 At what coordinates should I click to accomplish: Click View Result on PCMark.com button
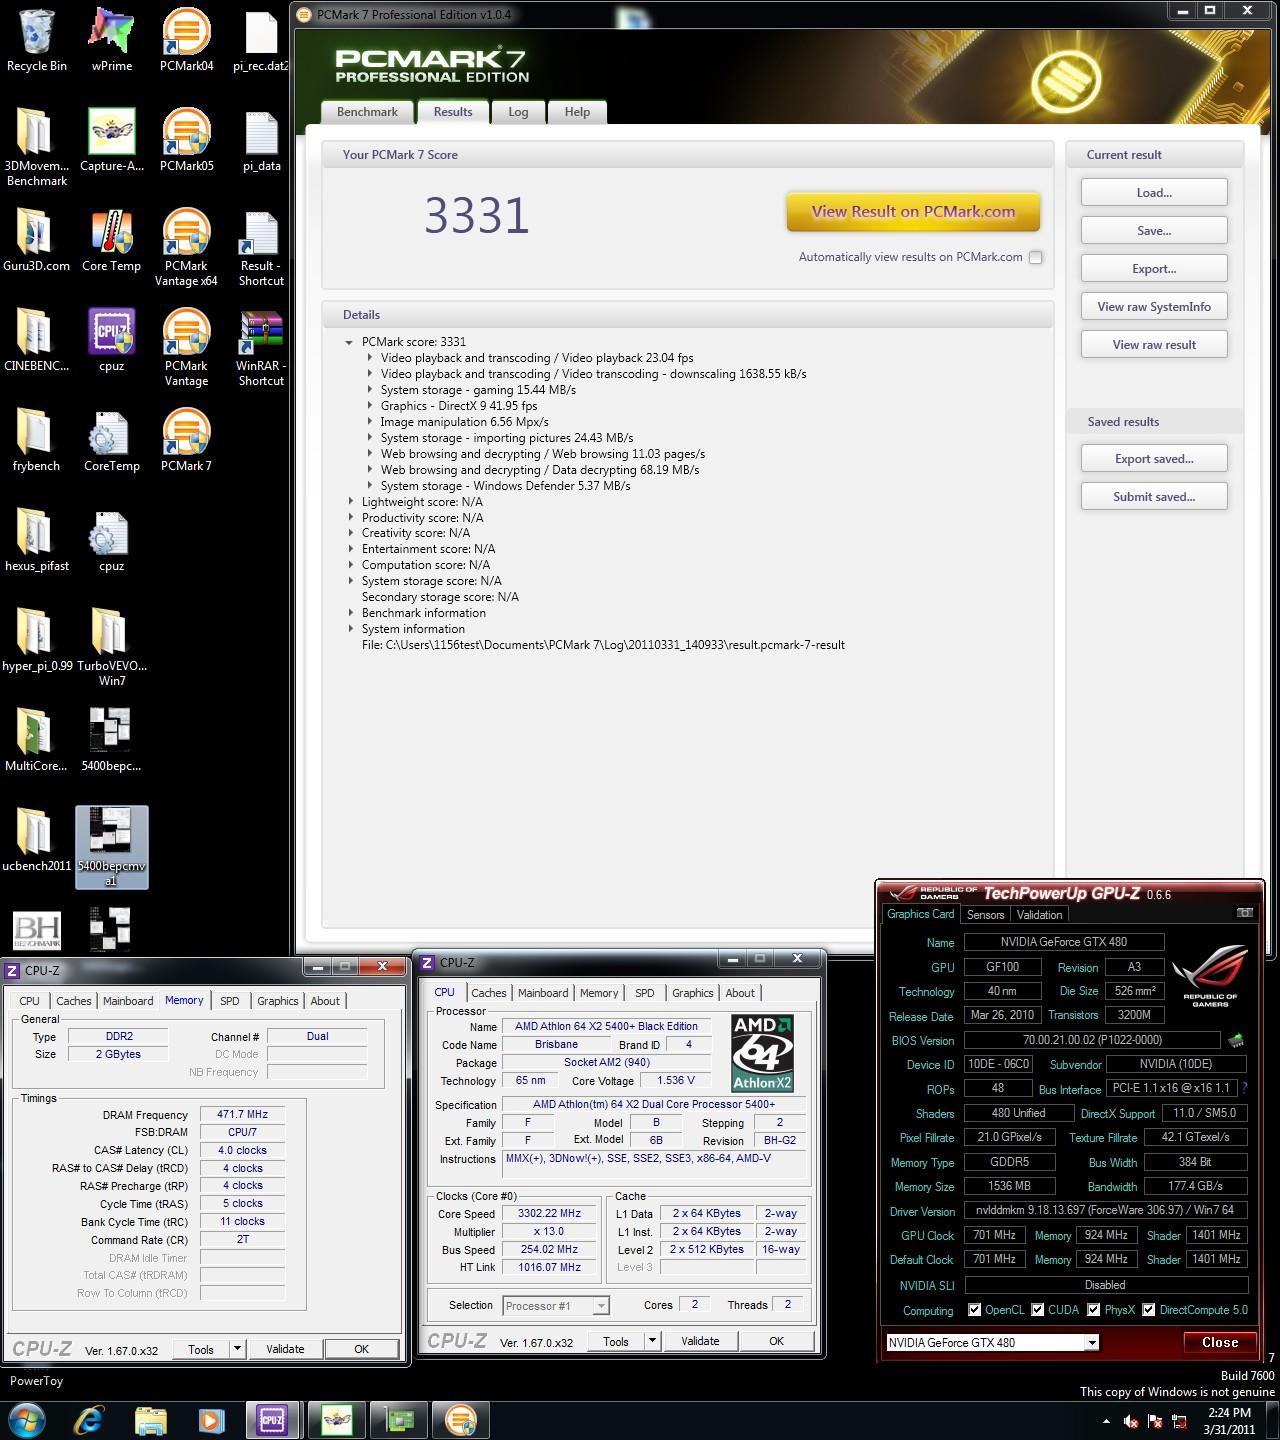tap(913, 212)
